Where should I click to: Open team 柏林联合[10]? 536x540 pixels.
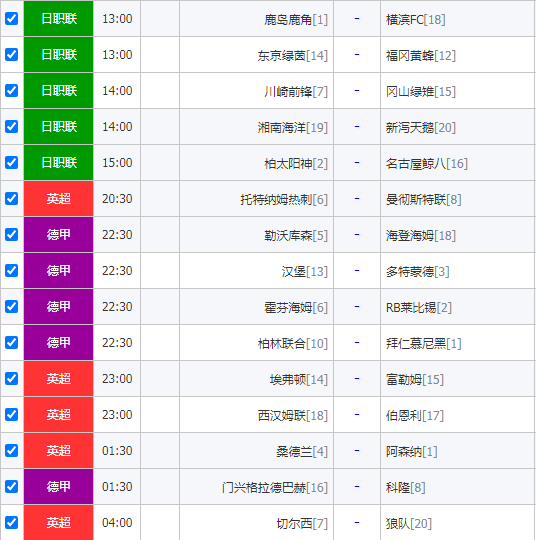(x=293, y=344)
